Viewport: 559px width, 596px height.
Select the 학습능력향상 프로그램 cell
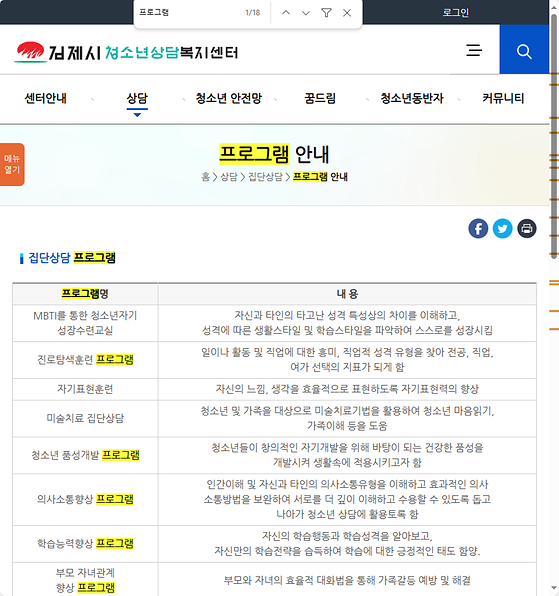pyautogui.click(x=85, y=544)
